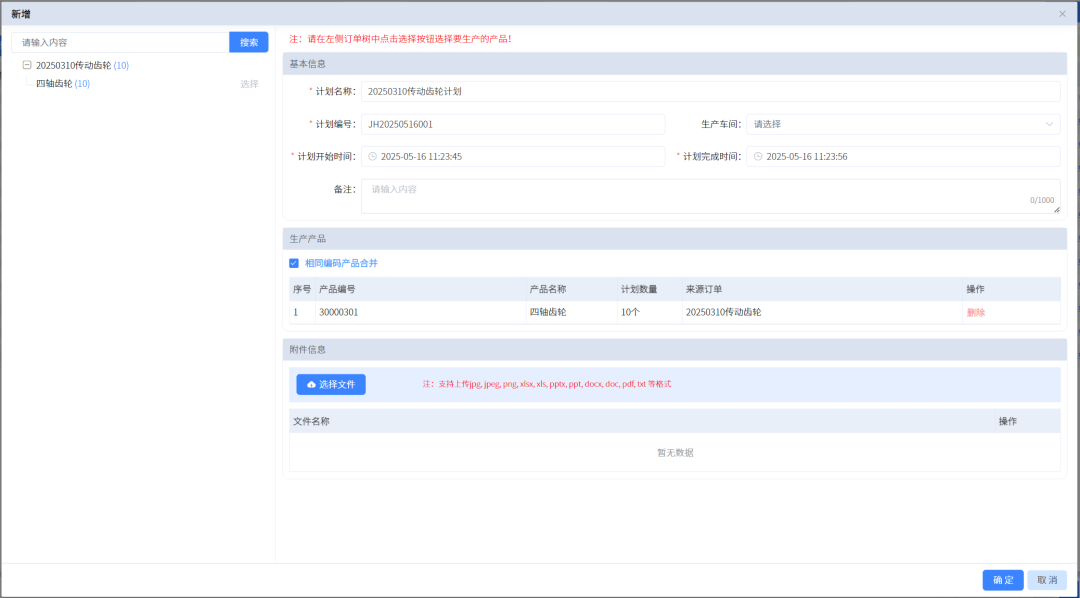Select the 四轴齿轮 tree item

pos(63,83)
